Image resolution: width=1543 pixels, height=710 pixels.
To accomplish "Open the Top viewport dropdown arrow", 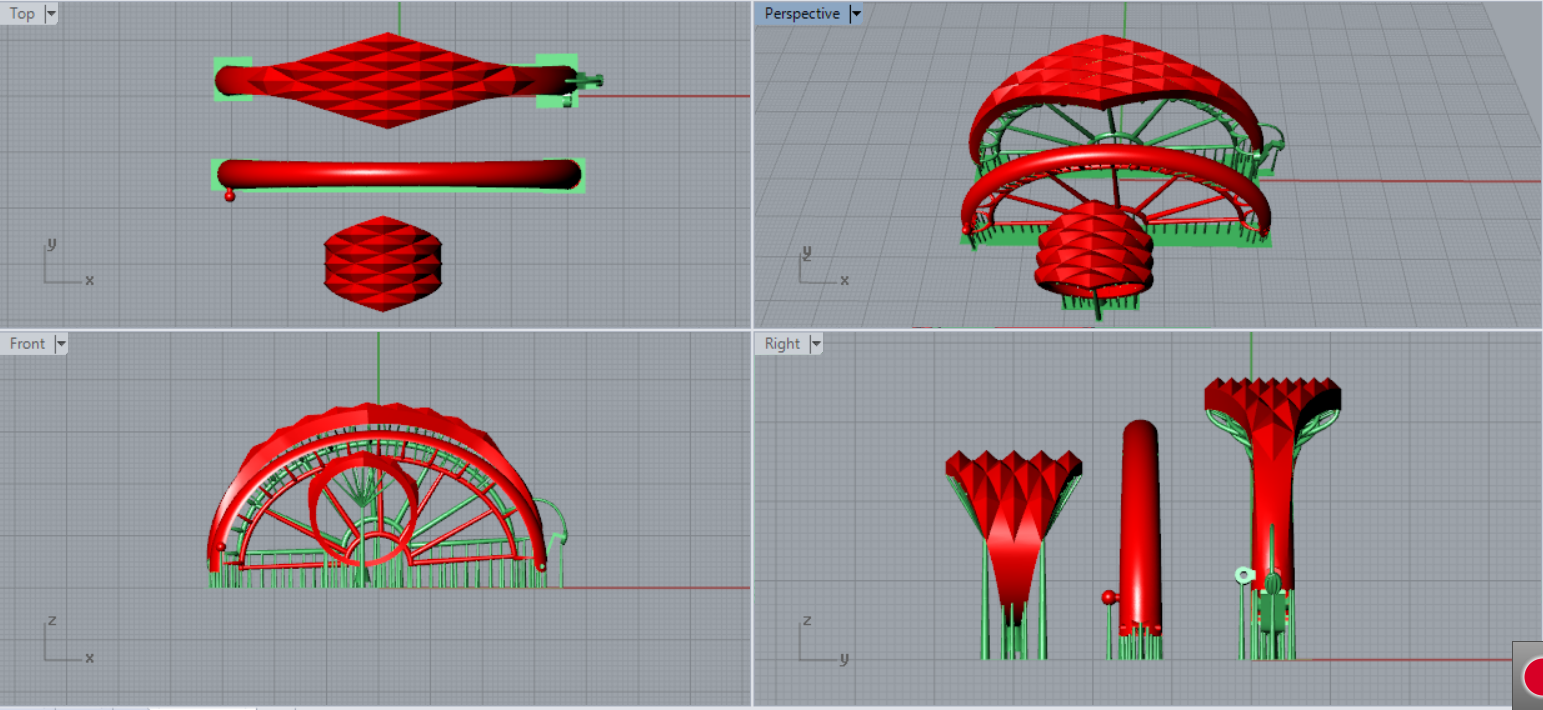I will (51, 14).
